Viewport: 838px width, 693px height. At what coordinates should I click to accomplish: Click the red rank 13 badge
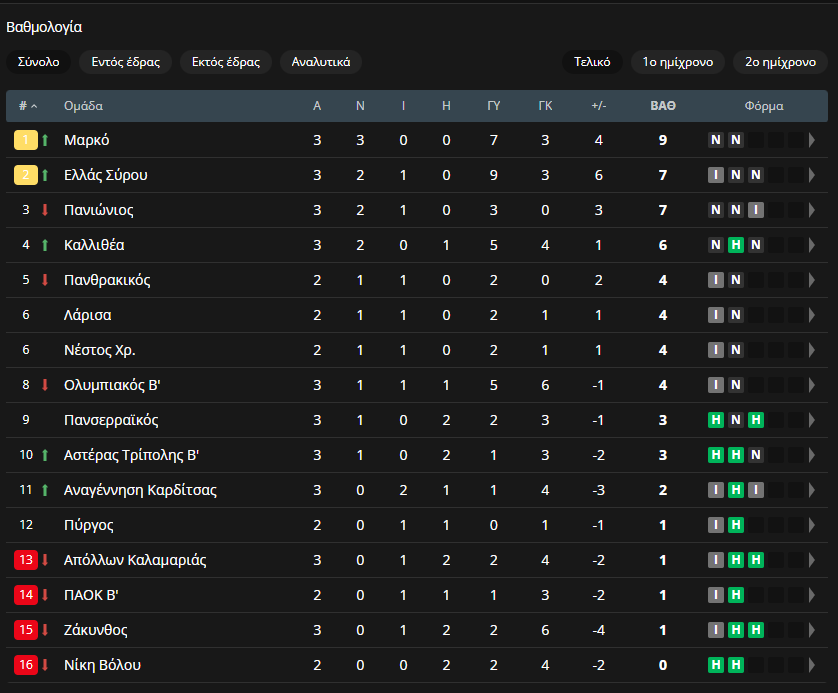click(x=26, y=560)
